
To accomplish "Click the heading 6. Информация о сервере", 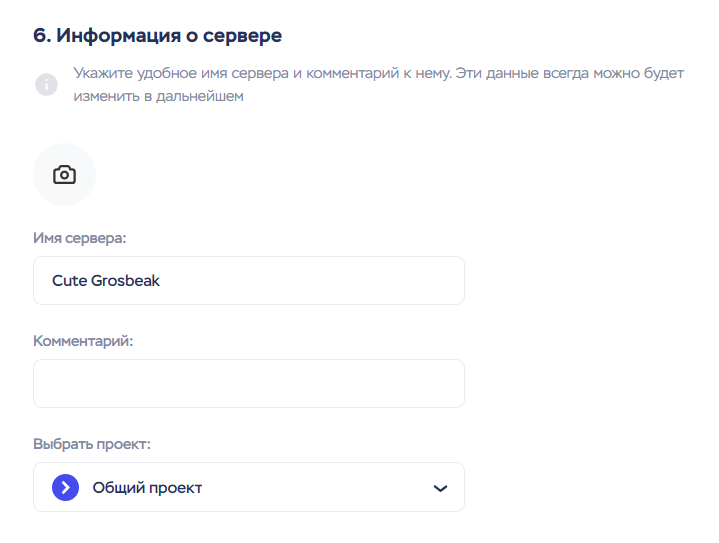I will (x=157, y=36).
